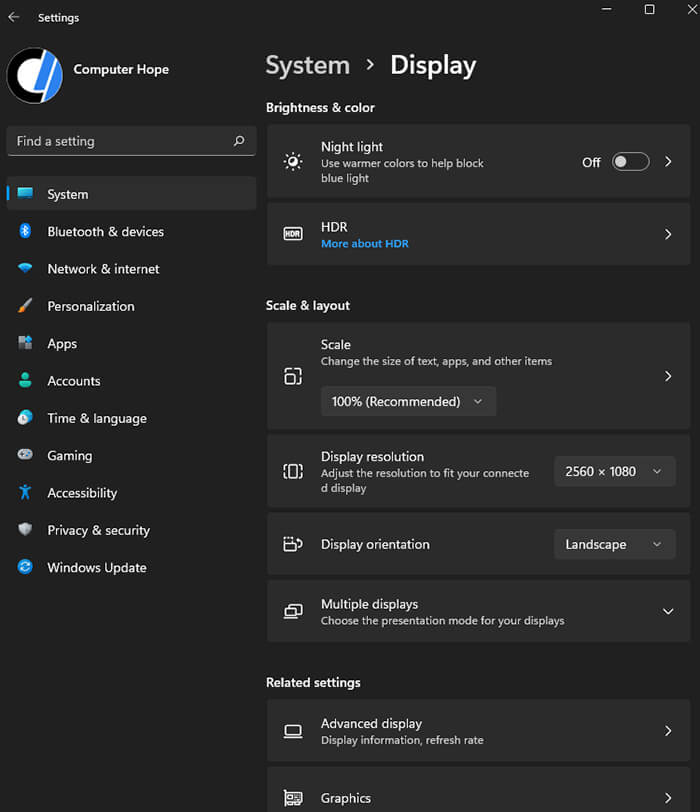Viewport: 700px width, 812px height.
Task: Click the back arrow button
Action: 13,17
